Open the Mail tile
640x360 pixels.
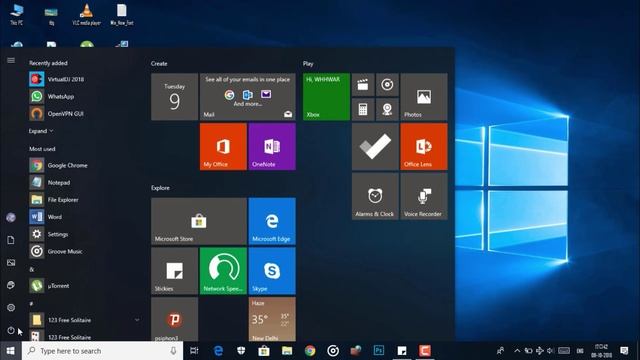coord(247,97)
